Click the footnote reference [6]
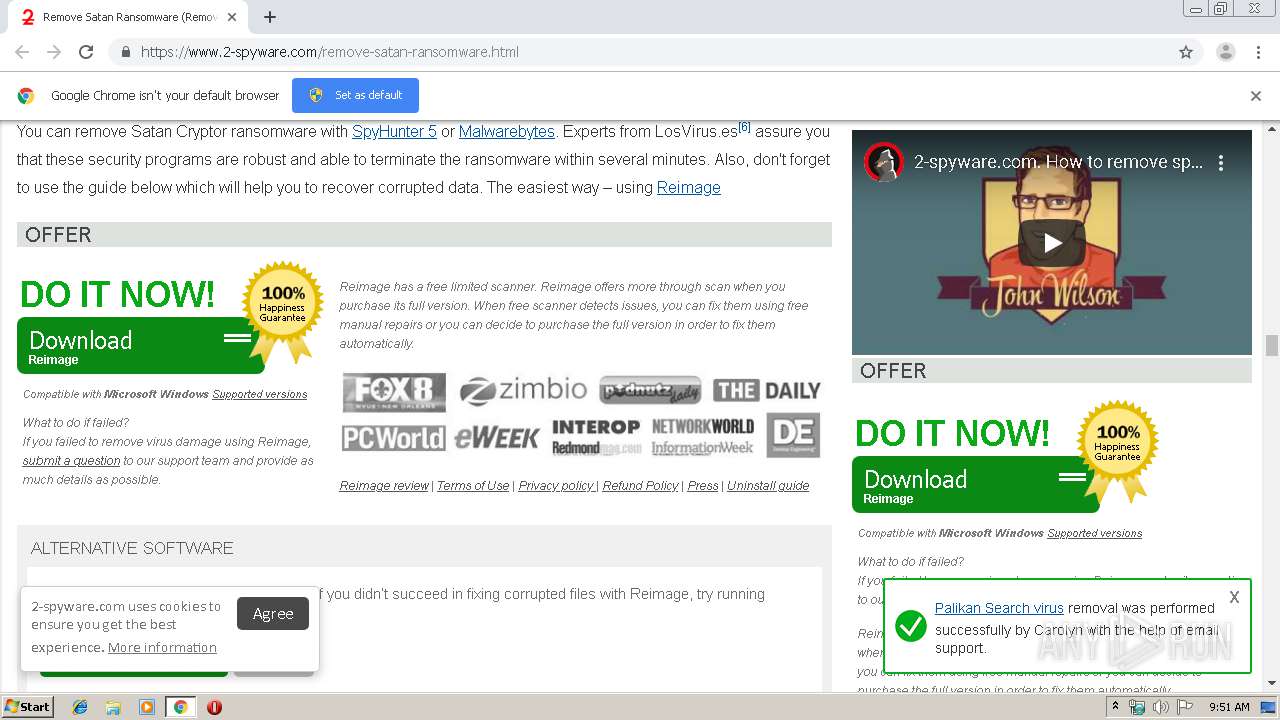1280x720 pixels. tap(744, 127)
